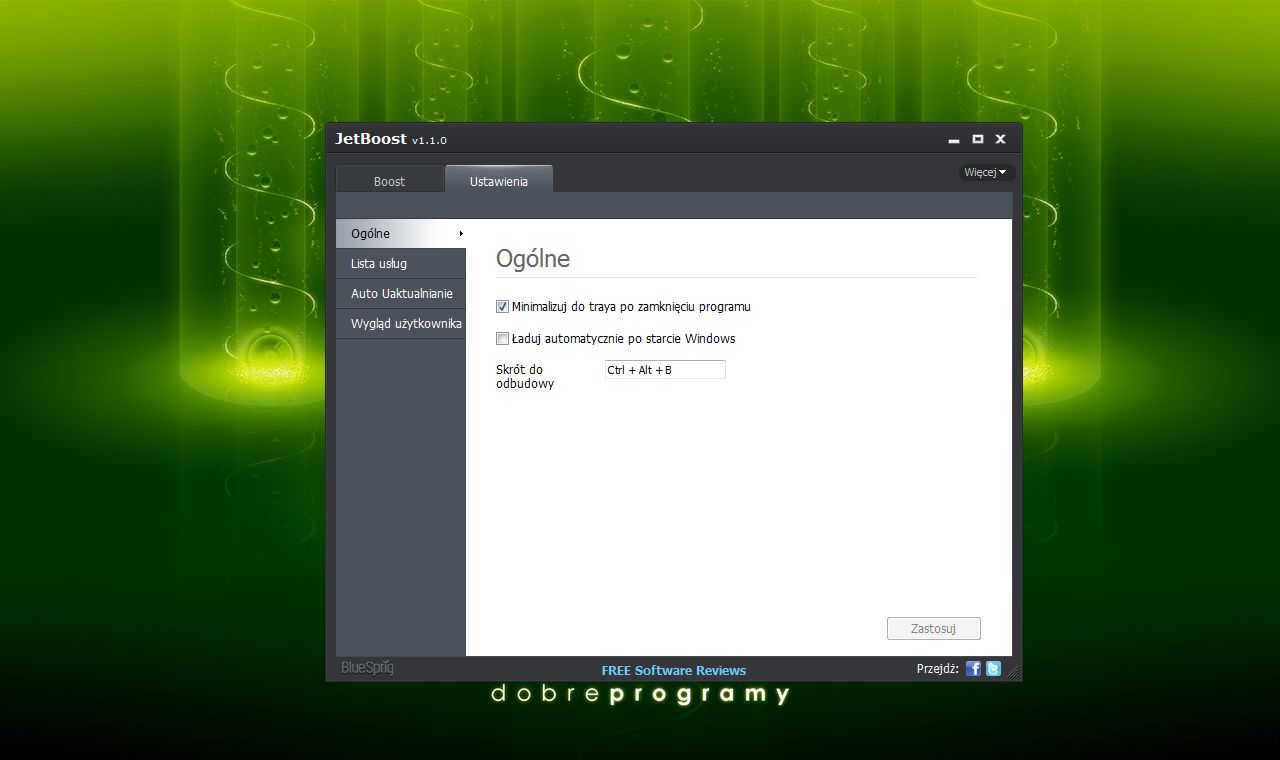The image size is (1280, 760).
Task: Click the JetBoost v1.1.0 title
Action: click(x=391, y=140)
